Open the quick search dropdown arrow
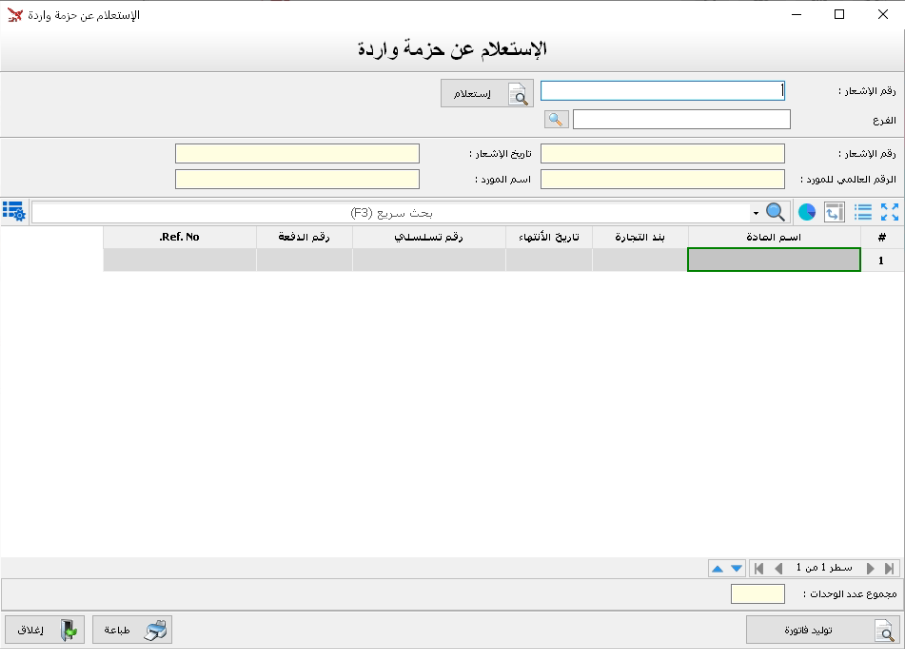This screenshot has height=649, width=905. point(755,213)
